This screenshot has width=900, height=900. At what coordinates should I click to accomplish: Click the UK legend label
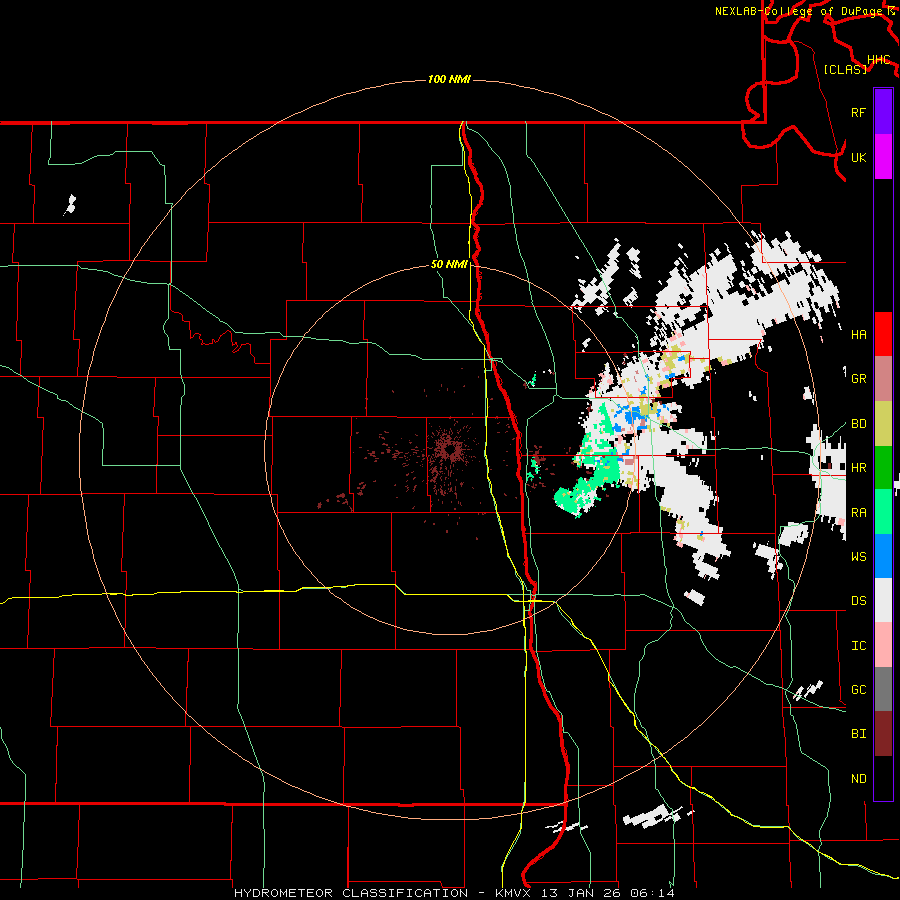(858, 157)
